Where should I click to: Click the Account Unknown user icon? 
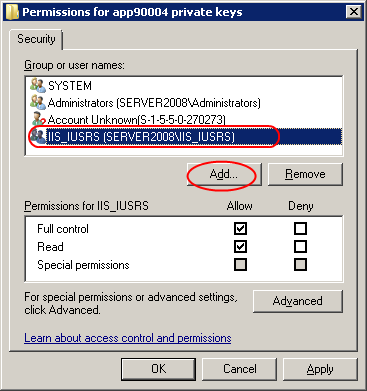click(x=39, y=119)
